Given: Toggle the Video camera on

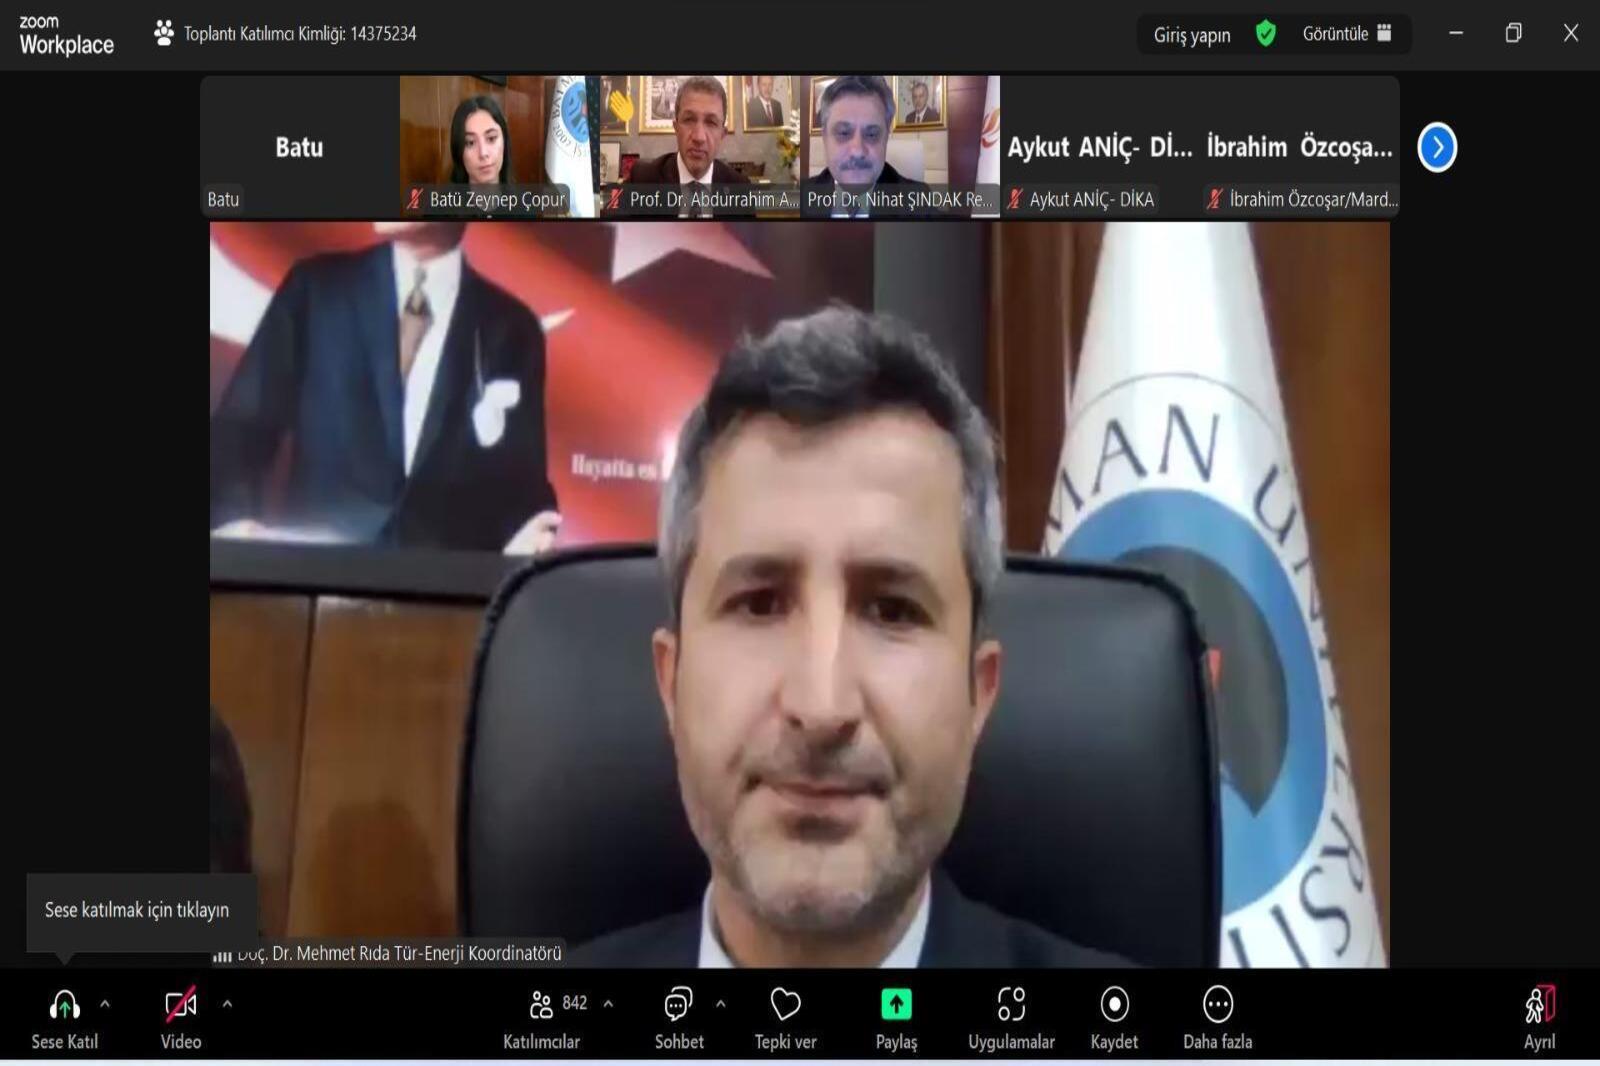Looking at the screenshot, I should tap(181, 1005).
